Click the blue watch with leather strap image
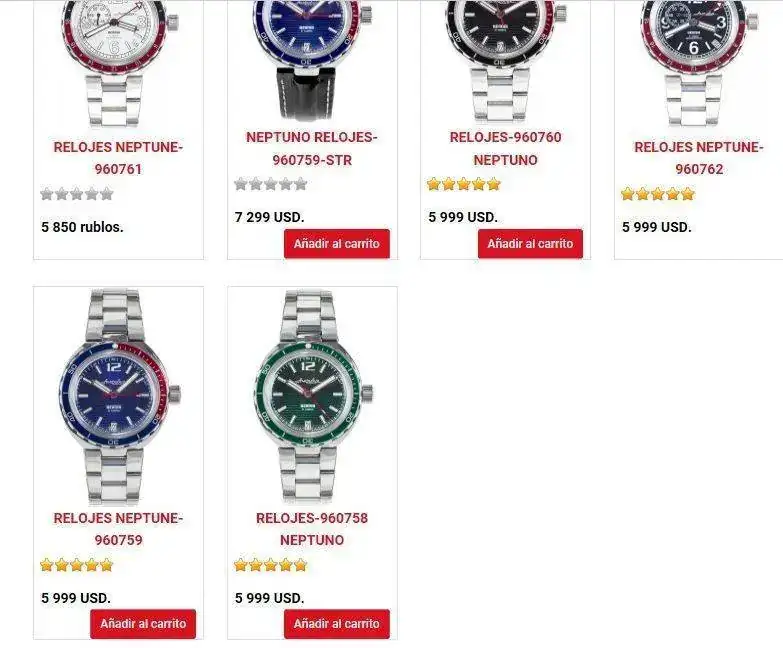This screenshot has height=648, width=783. tap(312, 60)
